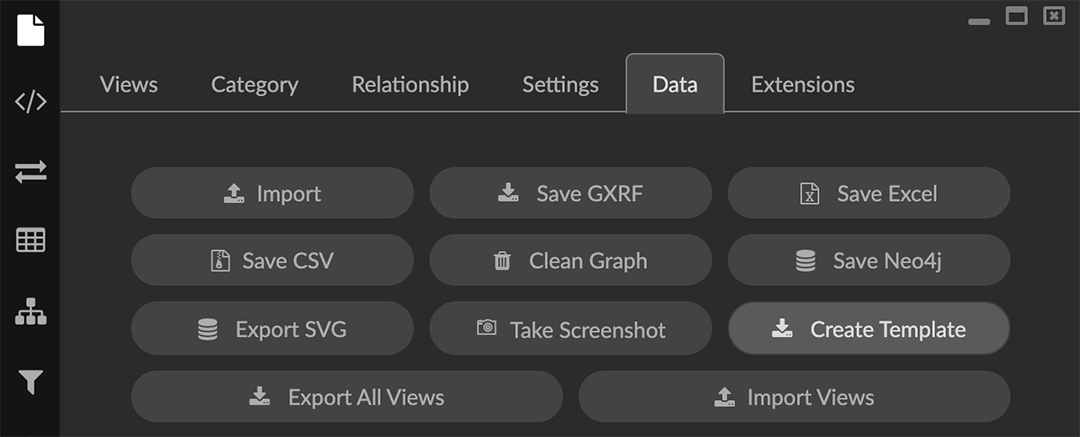1080x437 pixels.
Task: Open the filter funnel sidebar icon
Action: point(30,382)
